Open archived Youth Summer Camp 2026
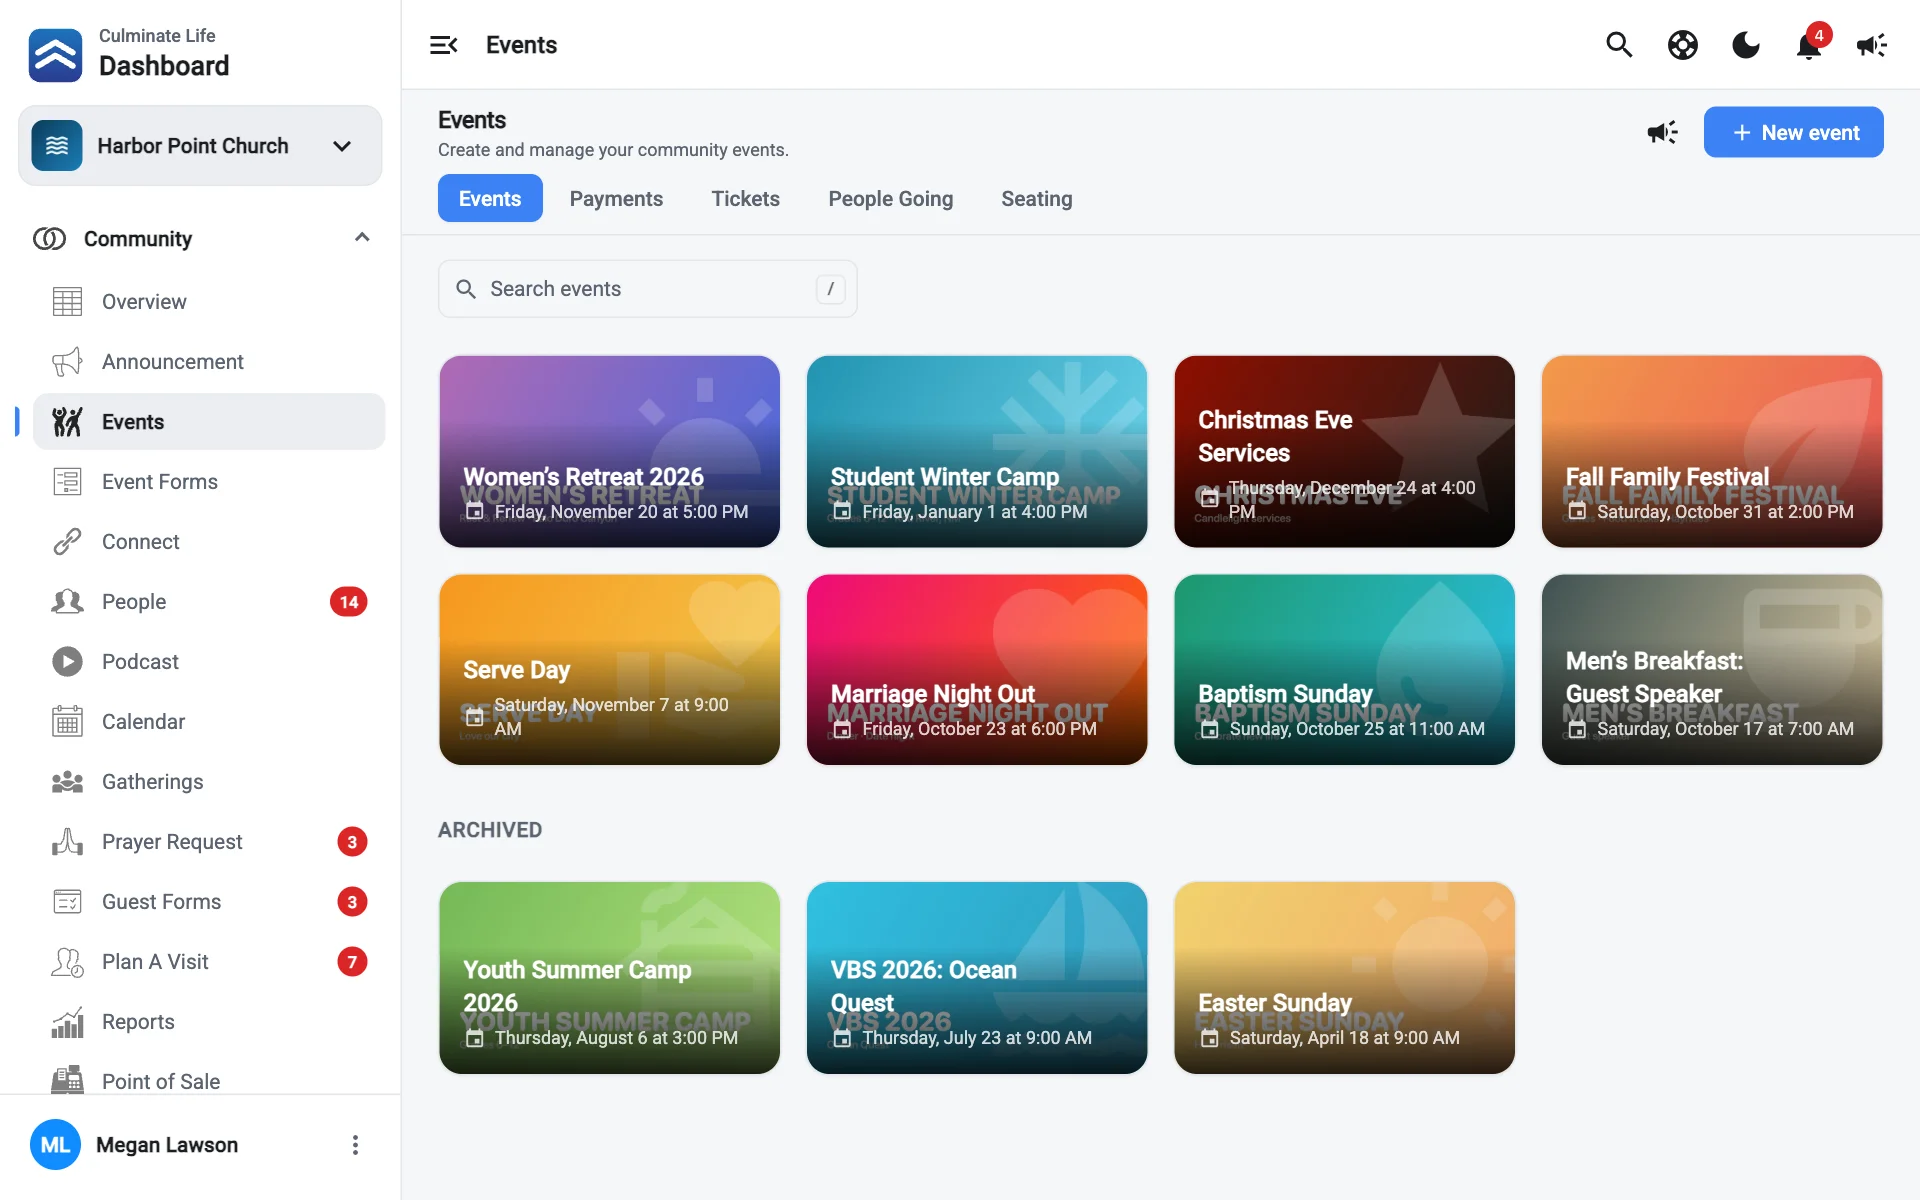 point(609,977)
